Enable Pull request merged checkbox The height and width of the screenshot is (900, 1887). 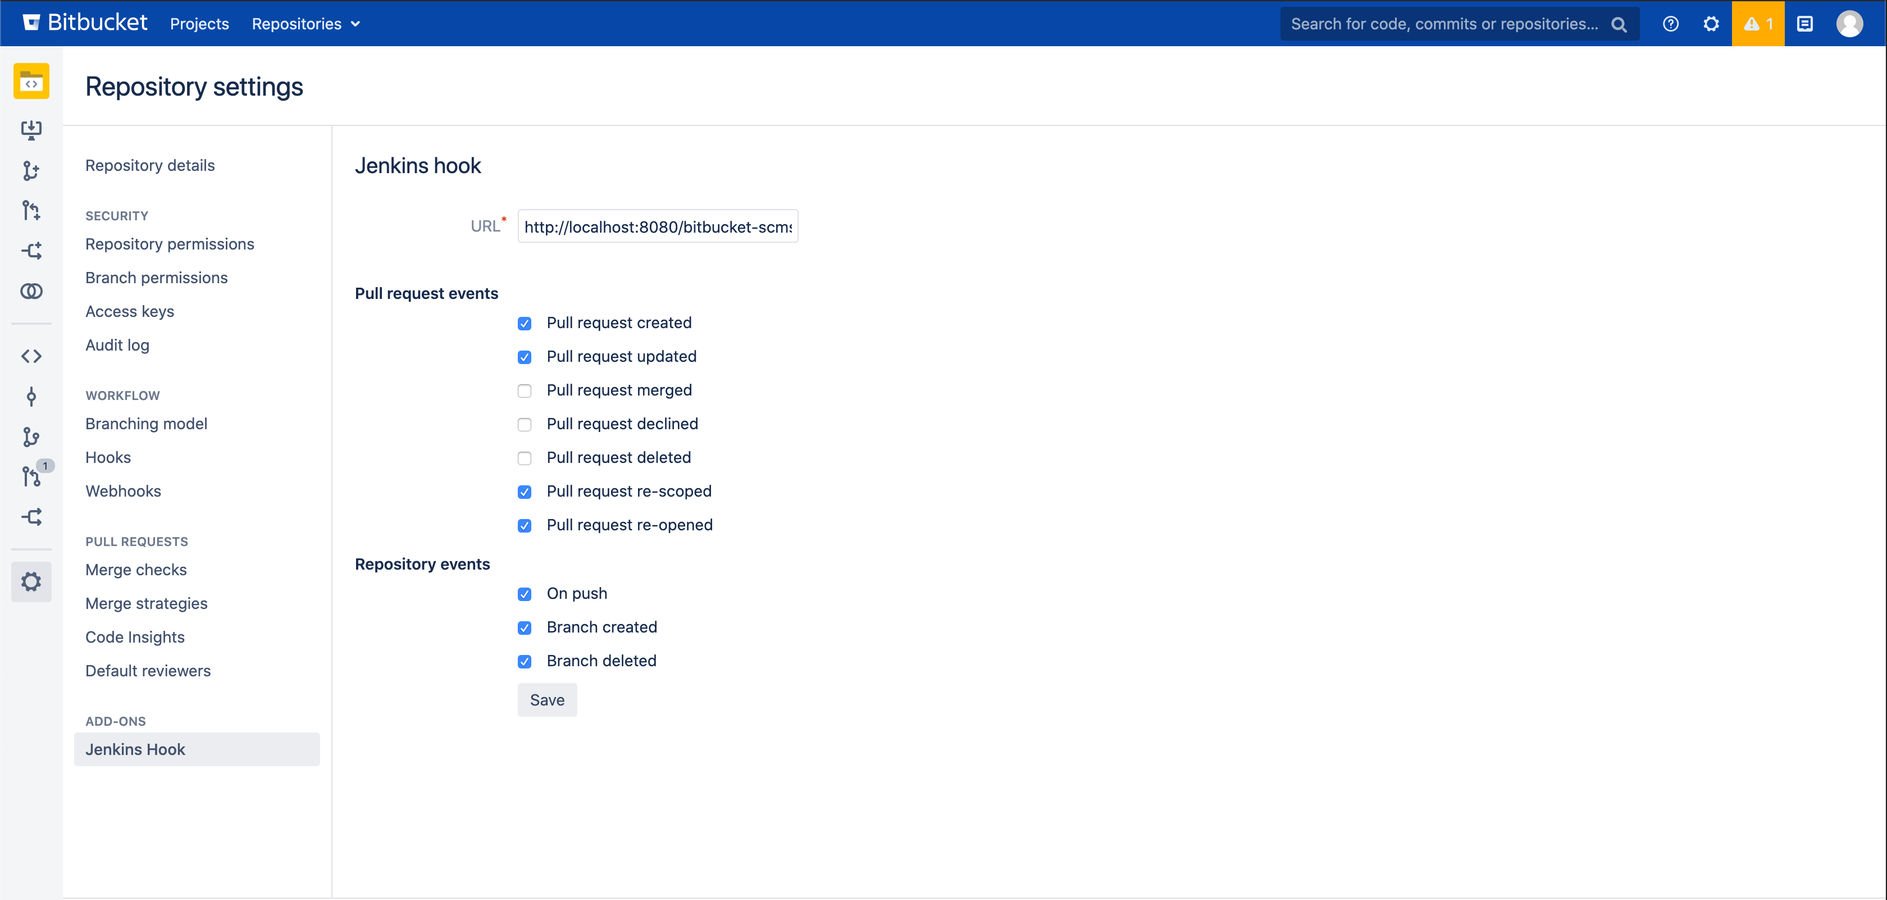524,391
